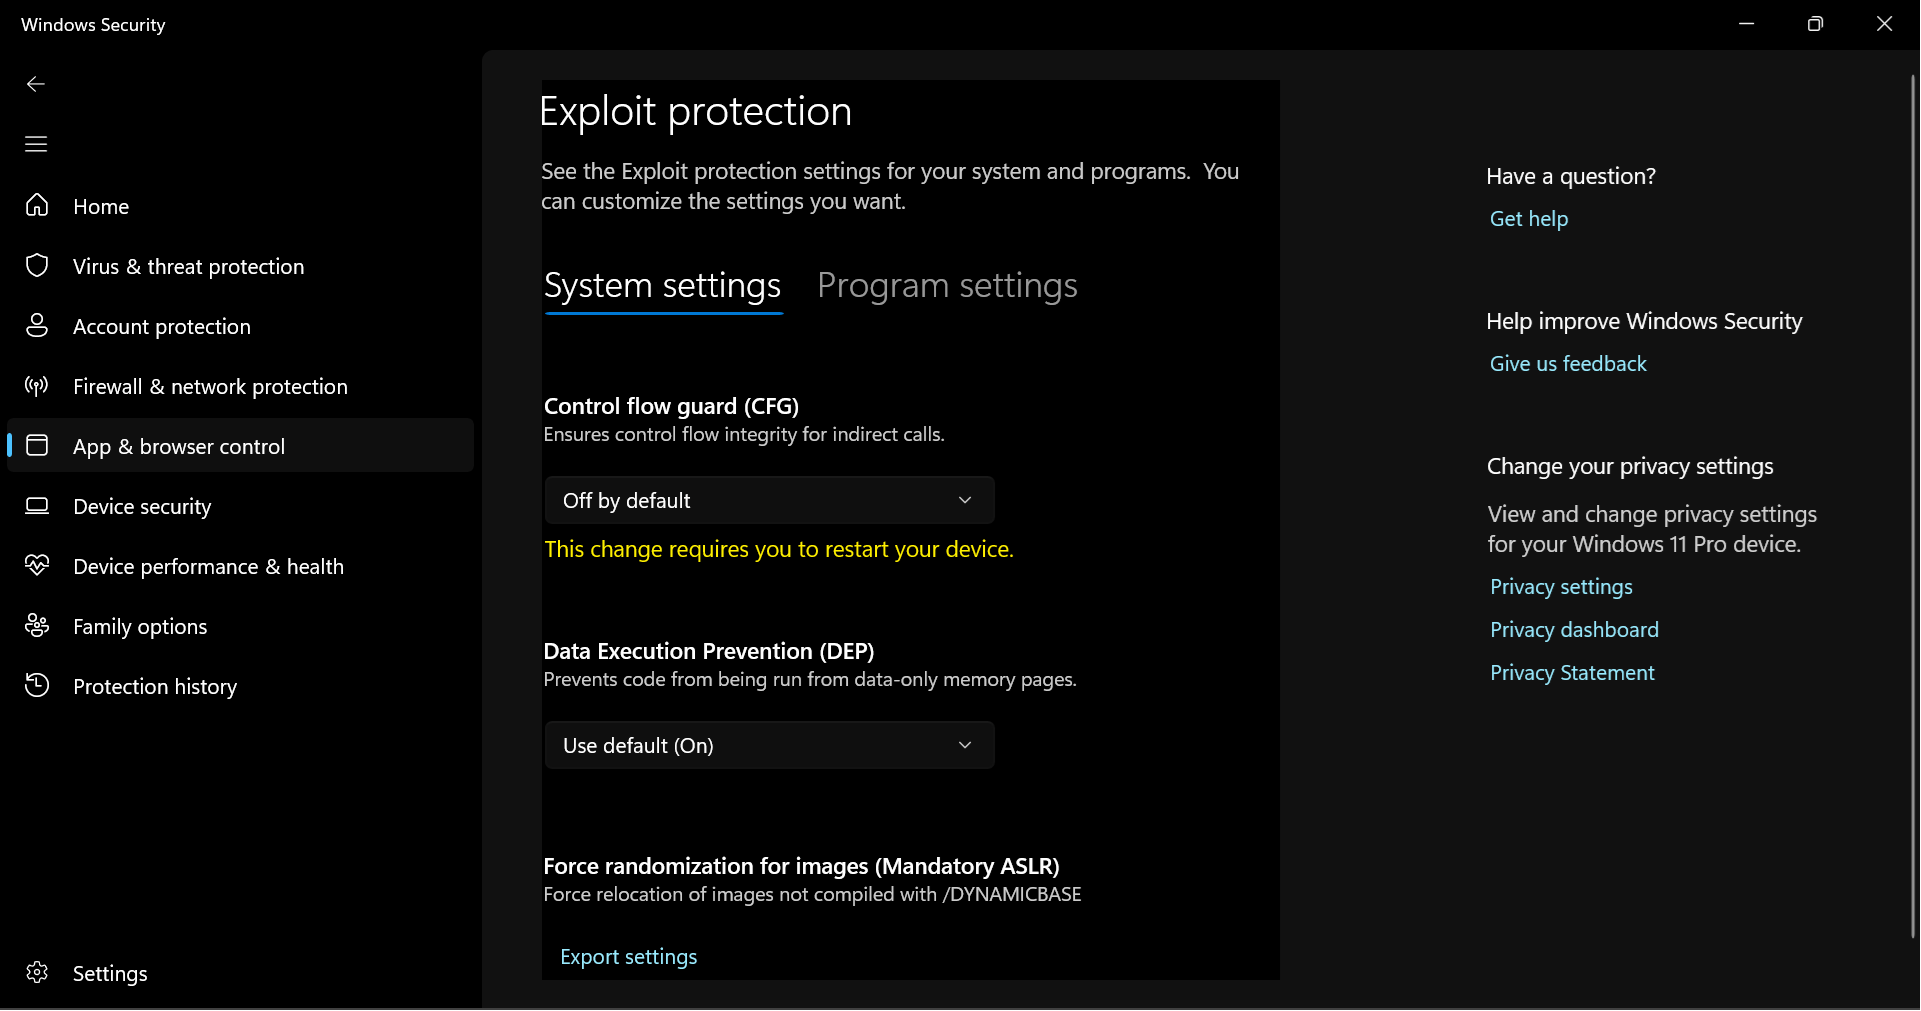Go to Home page
Viewport: 1921px width, 1011px height.
point(240,206)
